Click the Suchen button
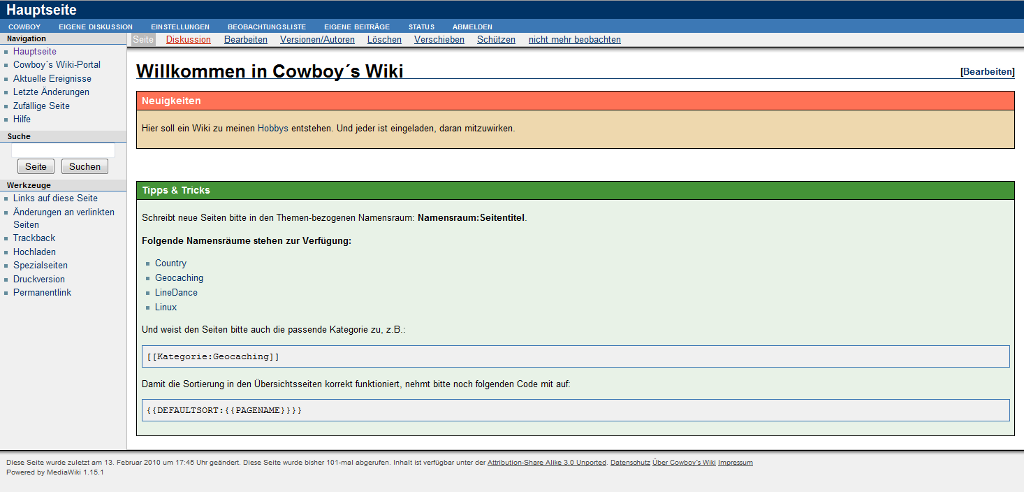 84,167
